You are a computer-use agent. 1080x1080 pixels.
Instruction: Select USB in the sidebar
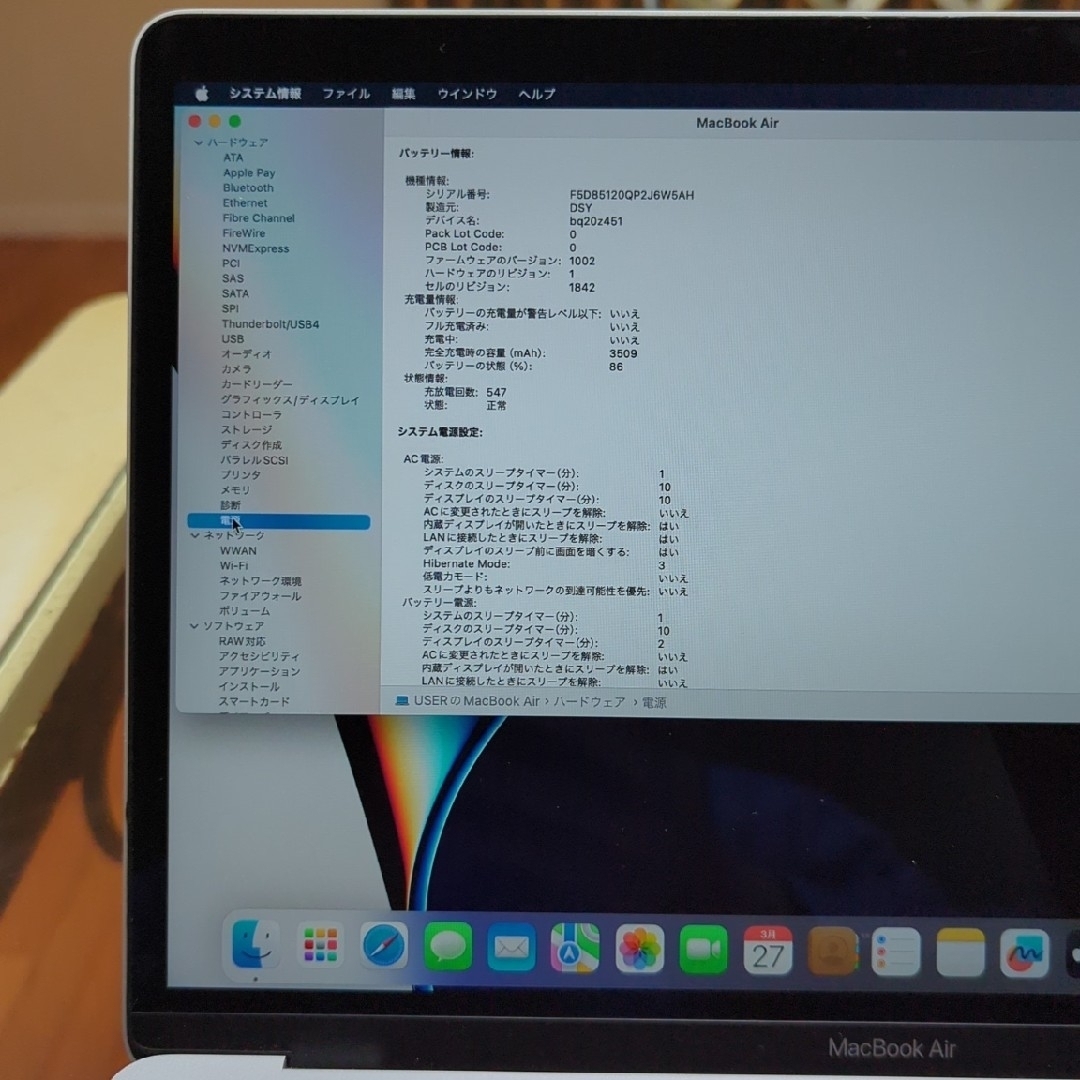click(233, 340)
